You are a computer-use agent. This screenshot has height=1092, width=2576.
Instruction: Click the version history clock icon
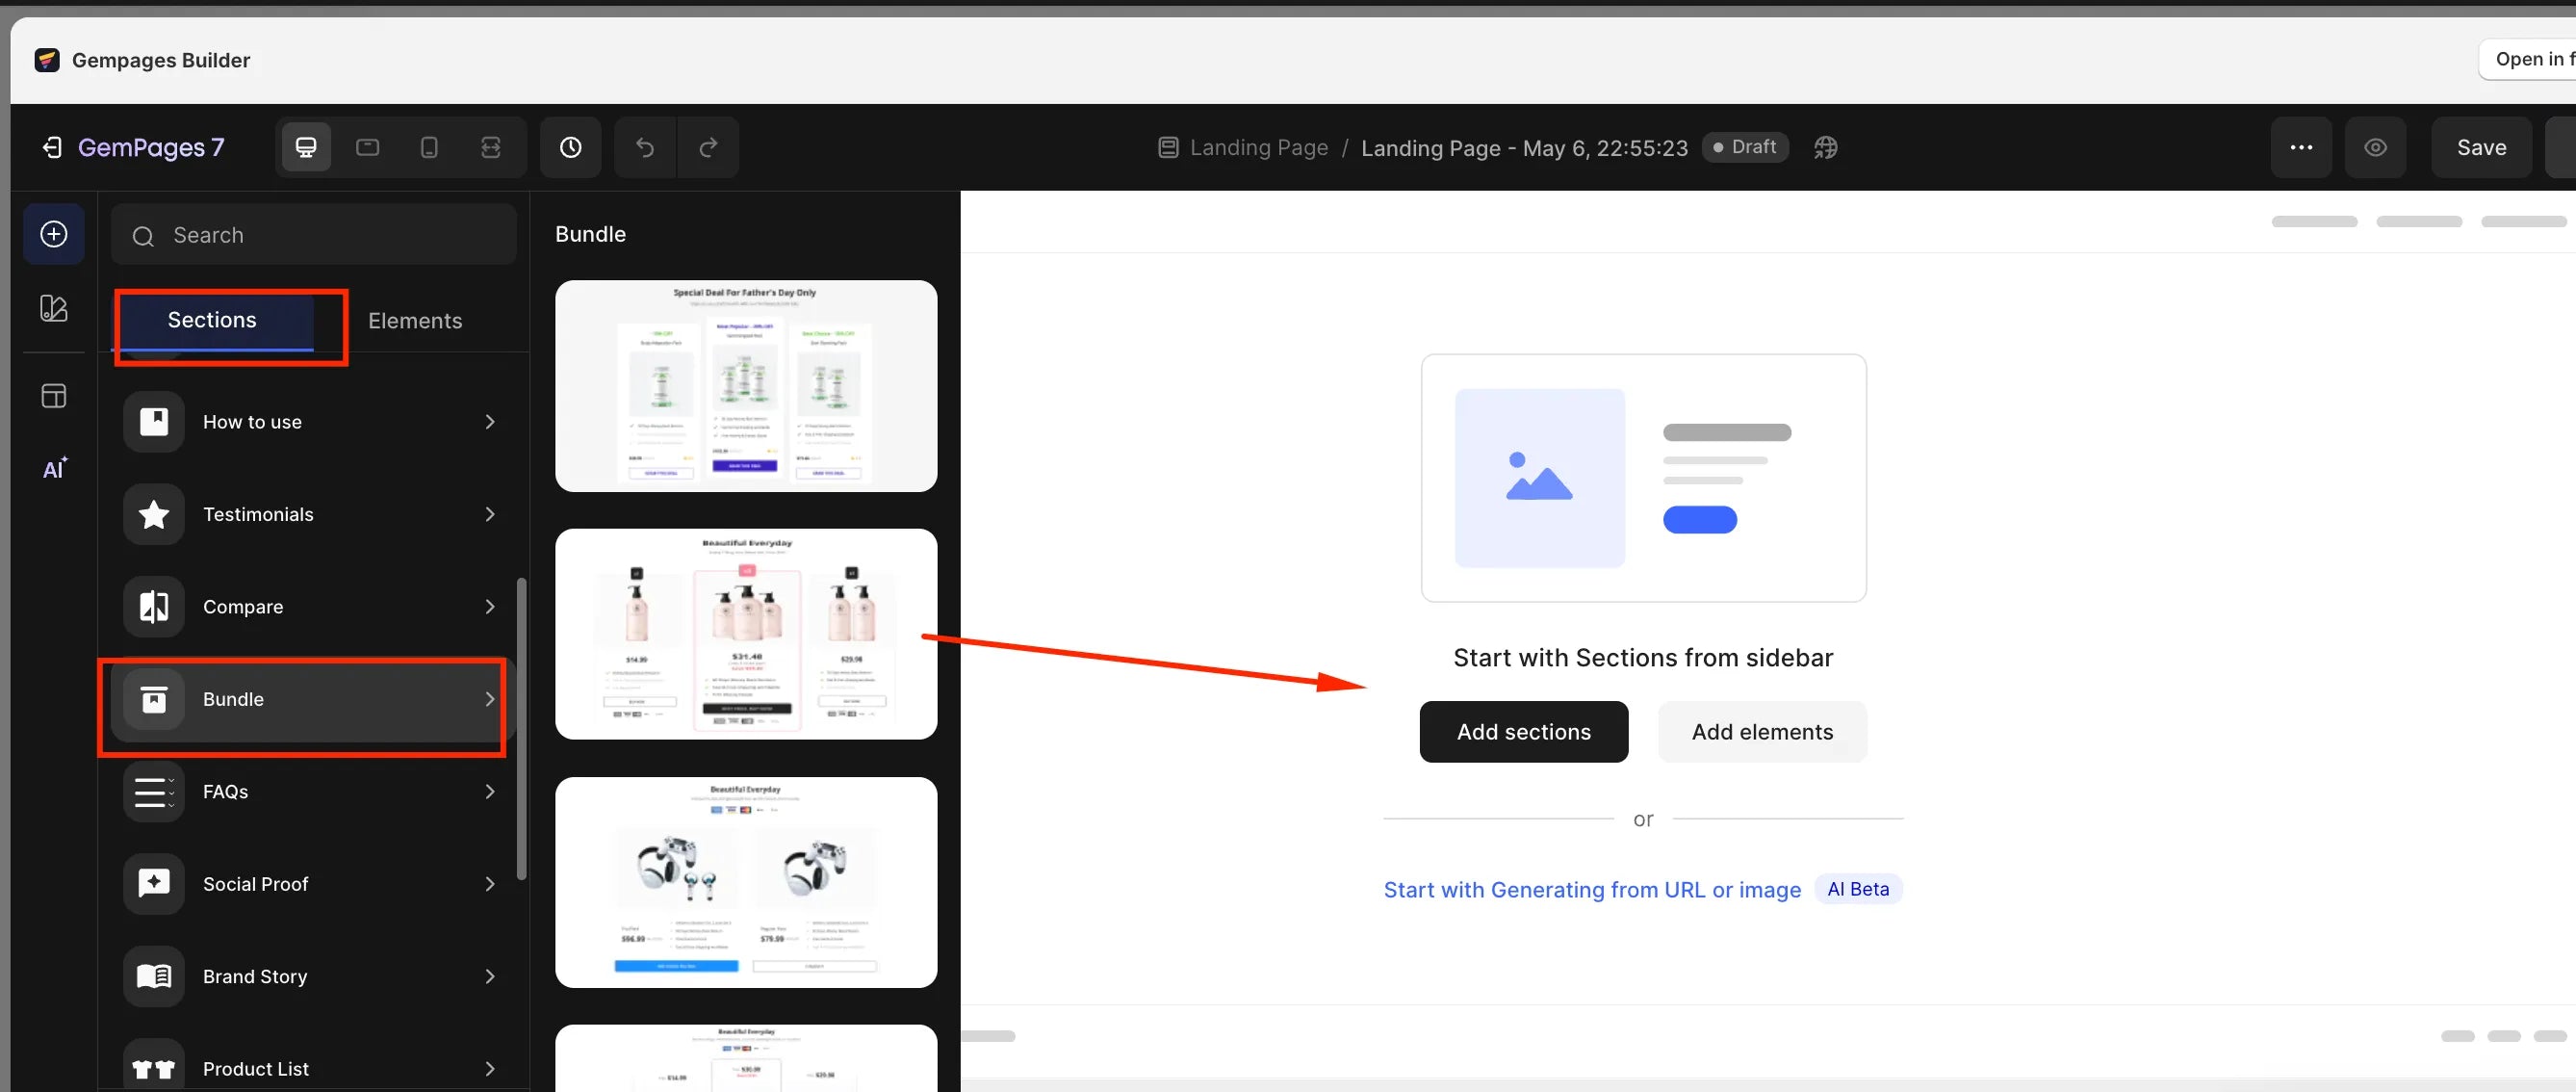tap(570, 147)
